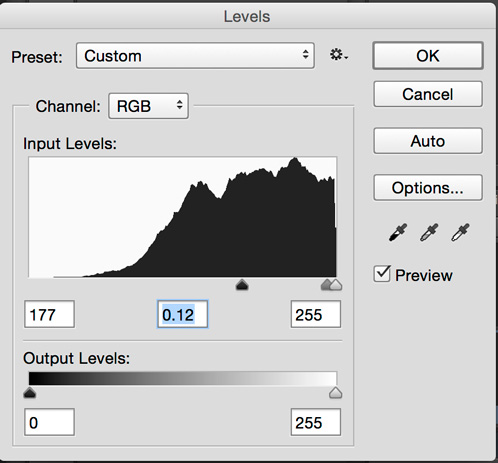Click the output black level slider handle
The width and height of the screenshot is (498, 463).
(30, 393)
